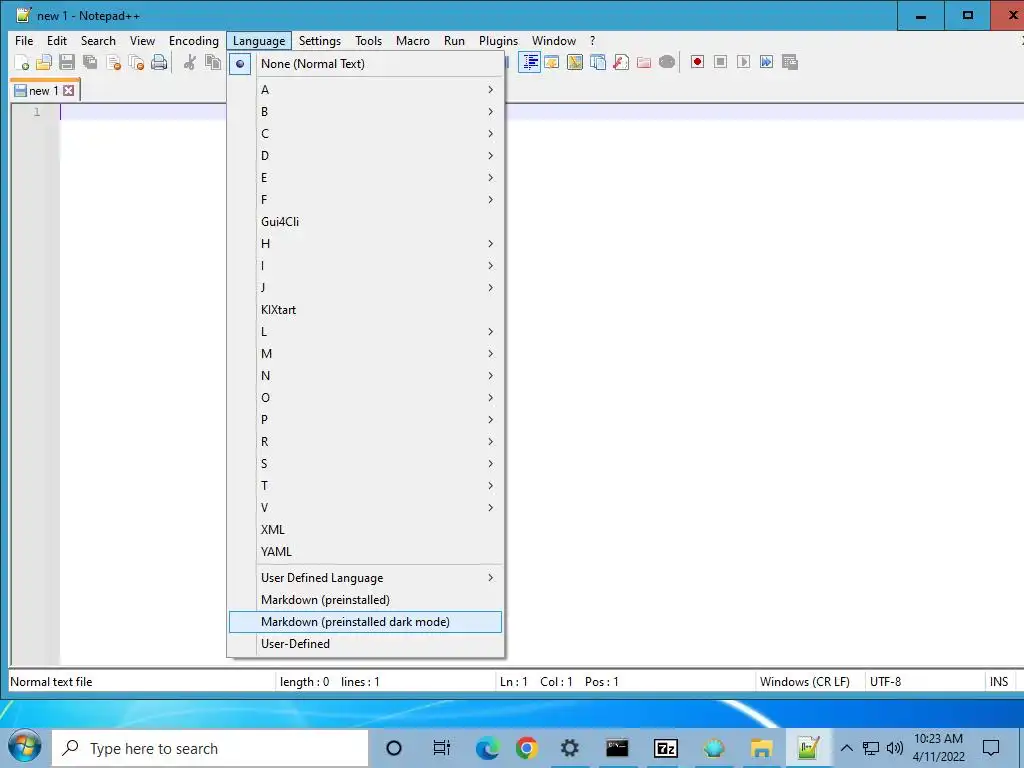Image resolution: width=1024 pixels, height=768 pixels.
Task: Choose Markdown (preinstalled) language
Action: 366,600
